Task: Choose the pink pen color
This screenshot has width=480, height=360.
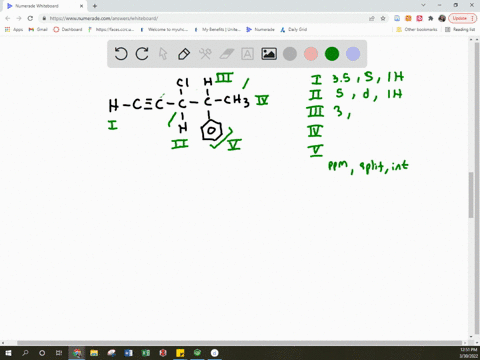Action: pos(311,54)
